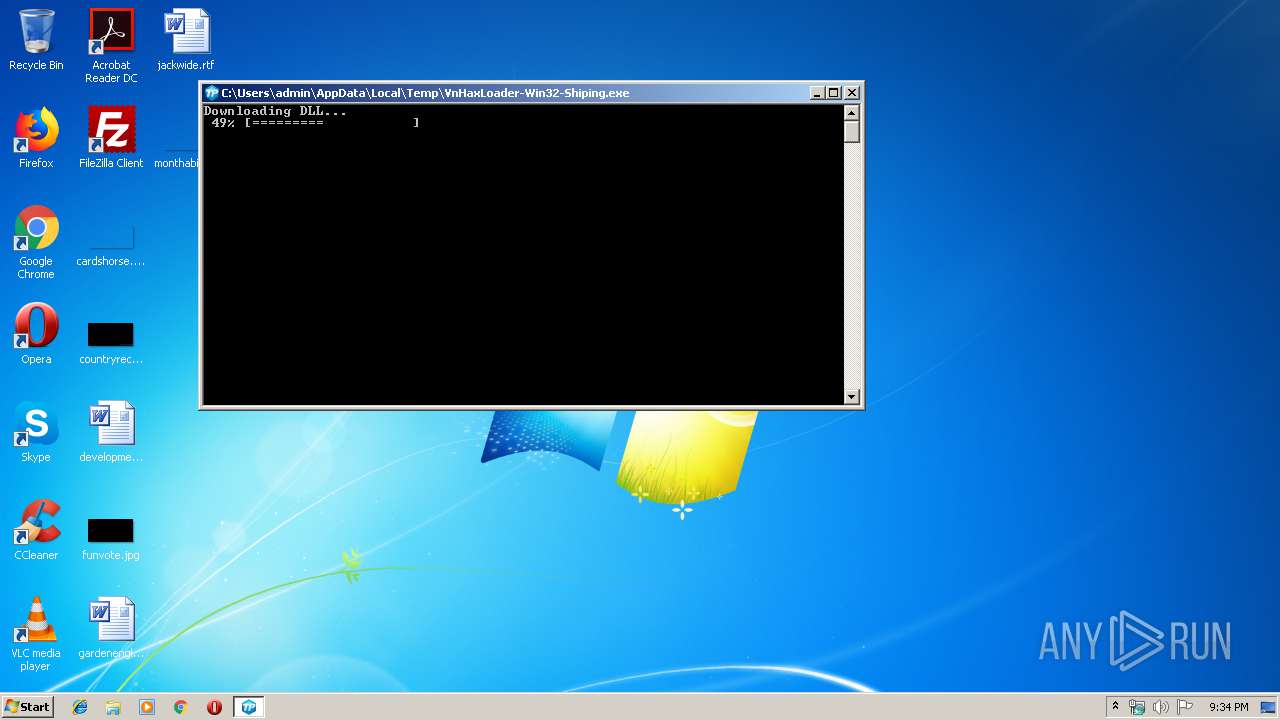
Task: Click the Start button
Action: [x=27, y=707]
